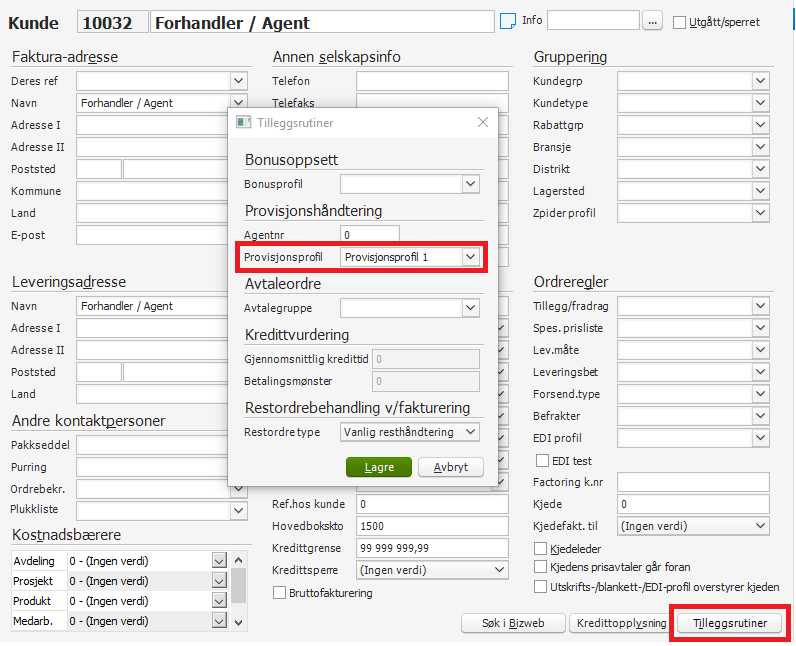Enable the EDI test checkbox

(542, 460)
